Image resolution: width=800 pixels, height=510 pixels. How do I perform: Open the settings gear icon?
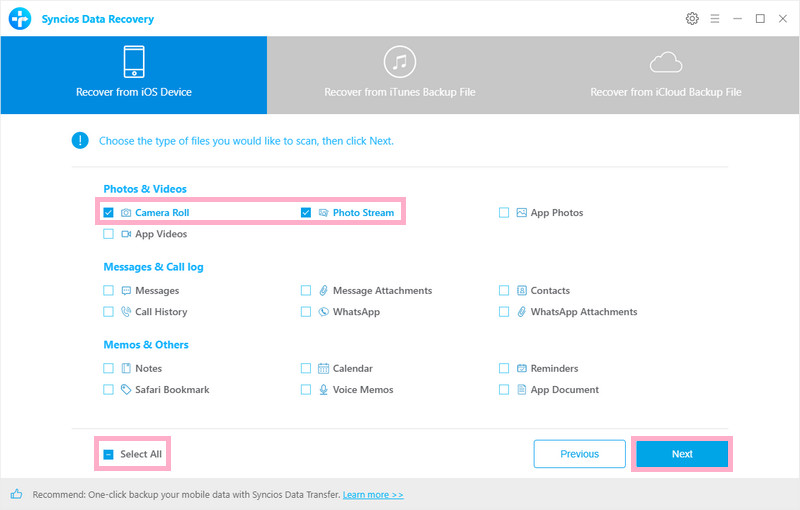tap(692, 19)
